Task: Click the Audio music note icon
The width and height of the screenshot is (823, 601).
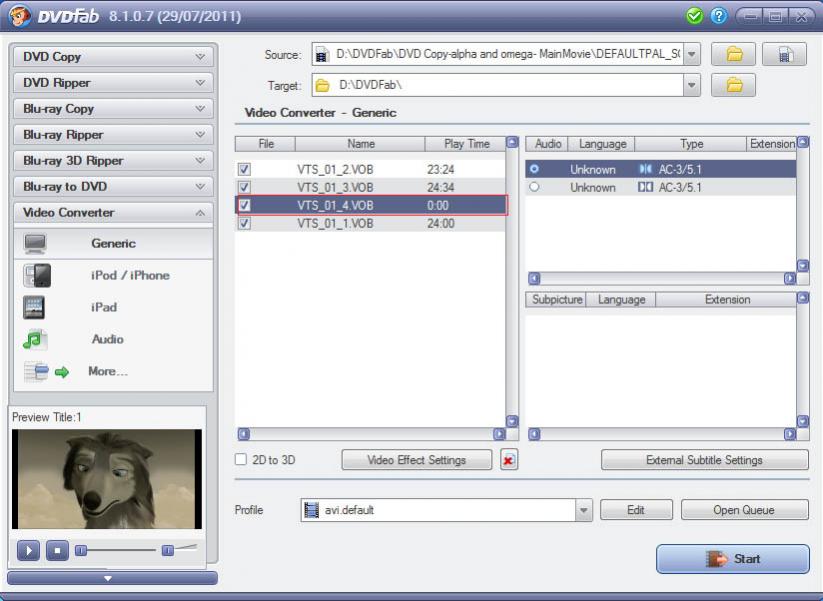Action: pyautogui.click(x=35, y=340)
